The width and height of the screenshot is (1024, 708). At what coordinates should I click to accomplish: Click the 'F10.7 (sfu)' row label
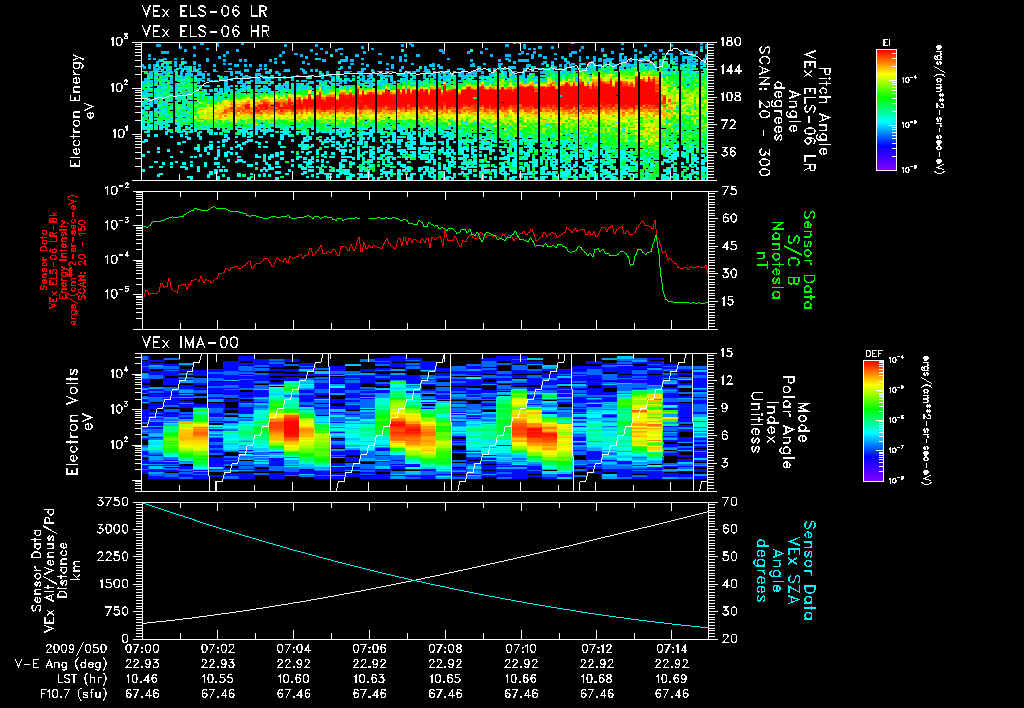[72, 694]
